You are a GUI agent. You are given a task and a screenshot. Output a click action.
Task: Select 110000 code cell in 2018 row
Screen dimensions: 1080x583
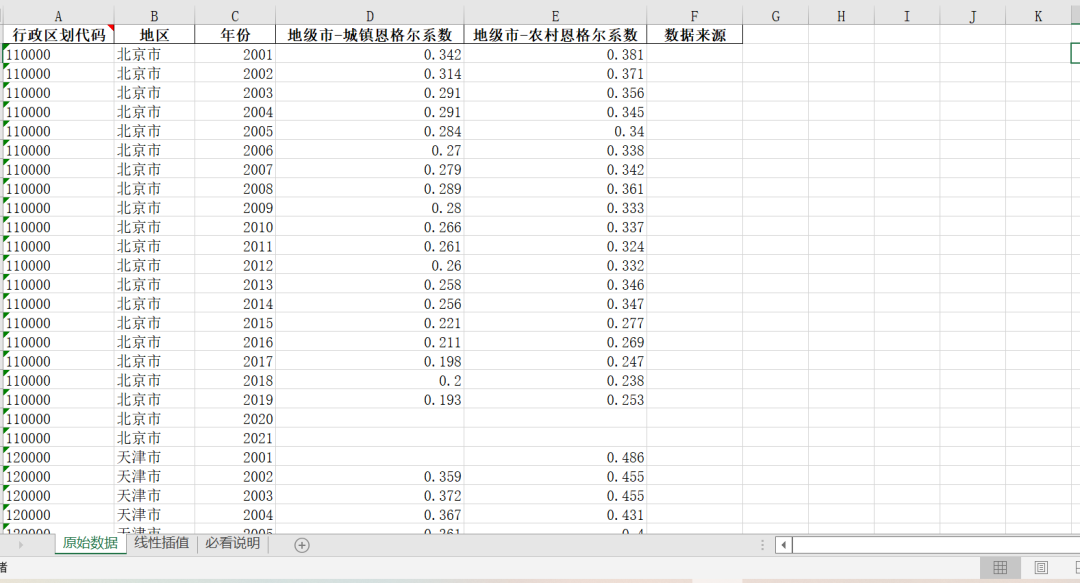point(58,381)
